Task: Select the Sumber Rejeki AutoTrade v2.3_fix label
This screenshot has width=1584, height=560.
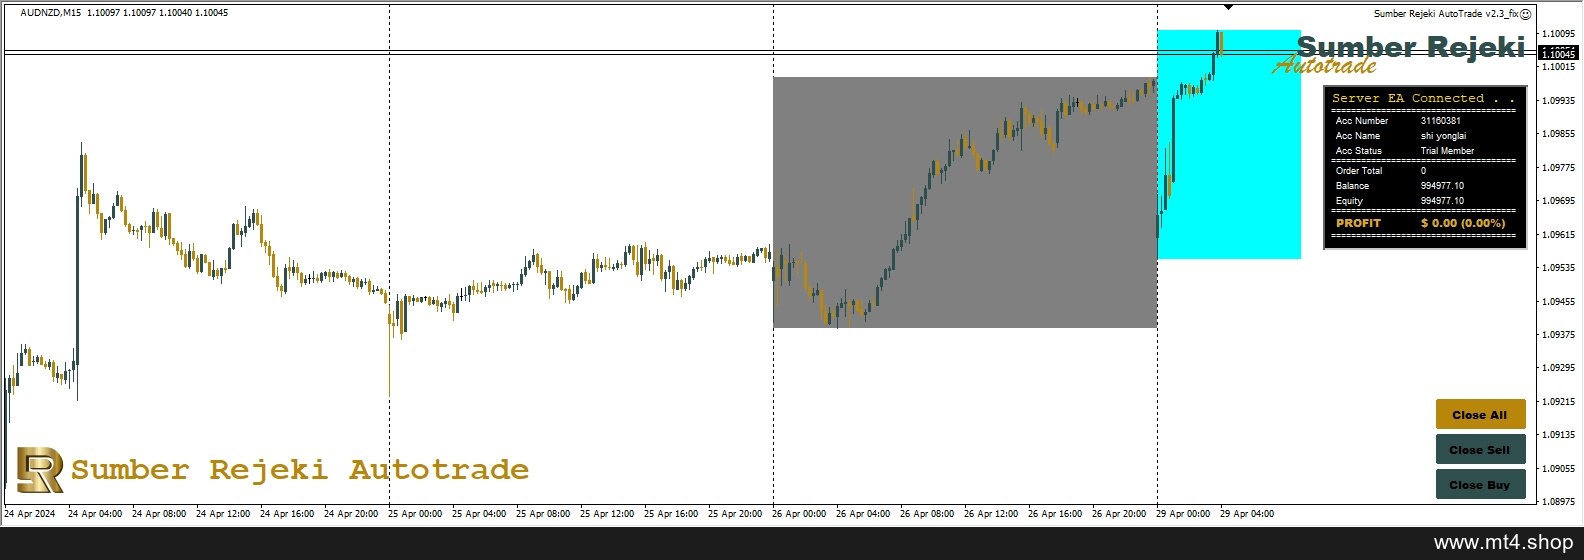Action: click(x=1446, y=14)
